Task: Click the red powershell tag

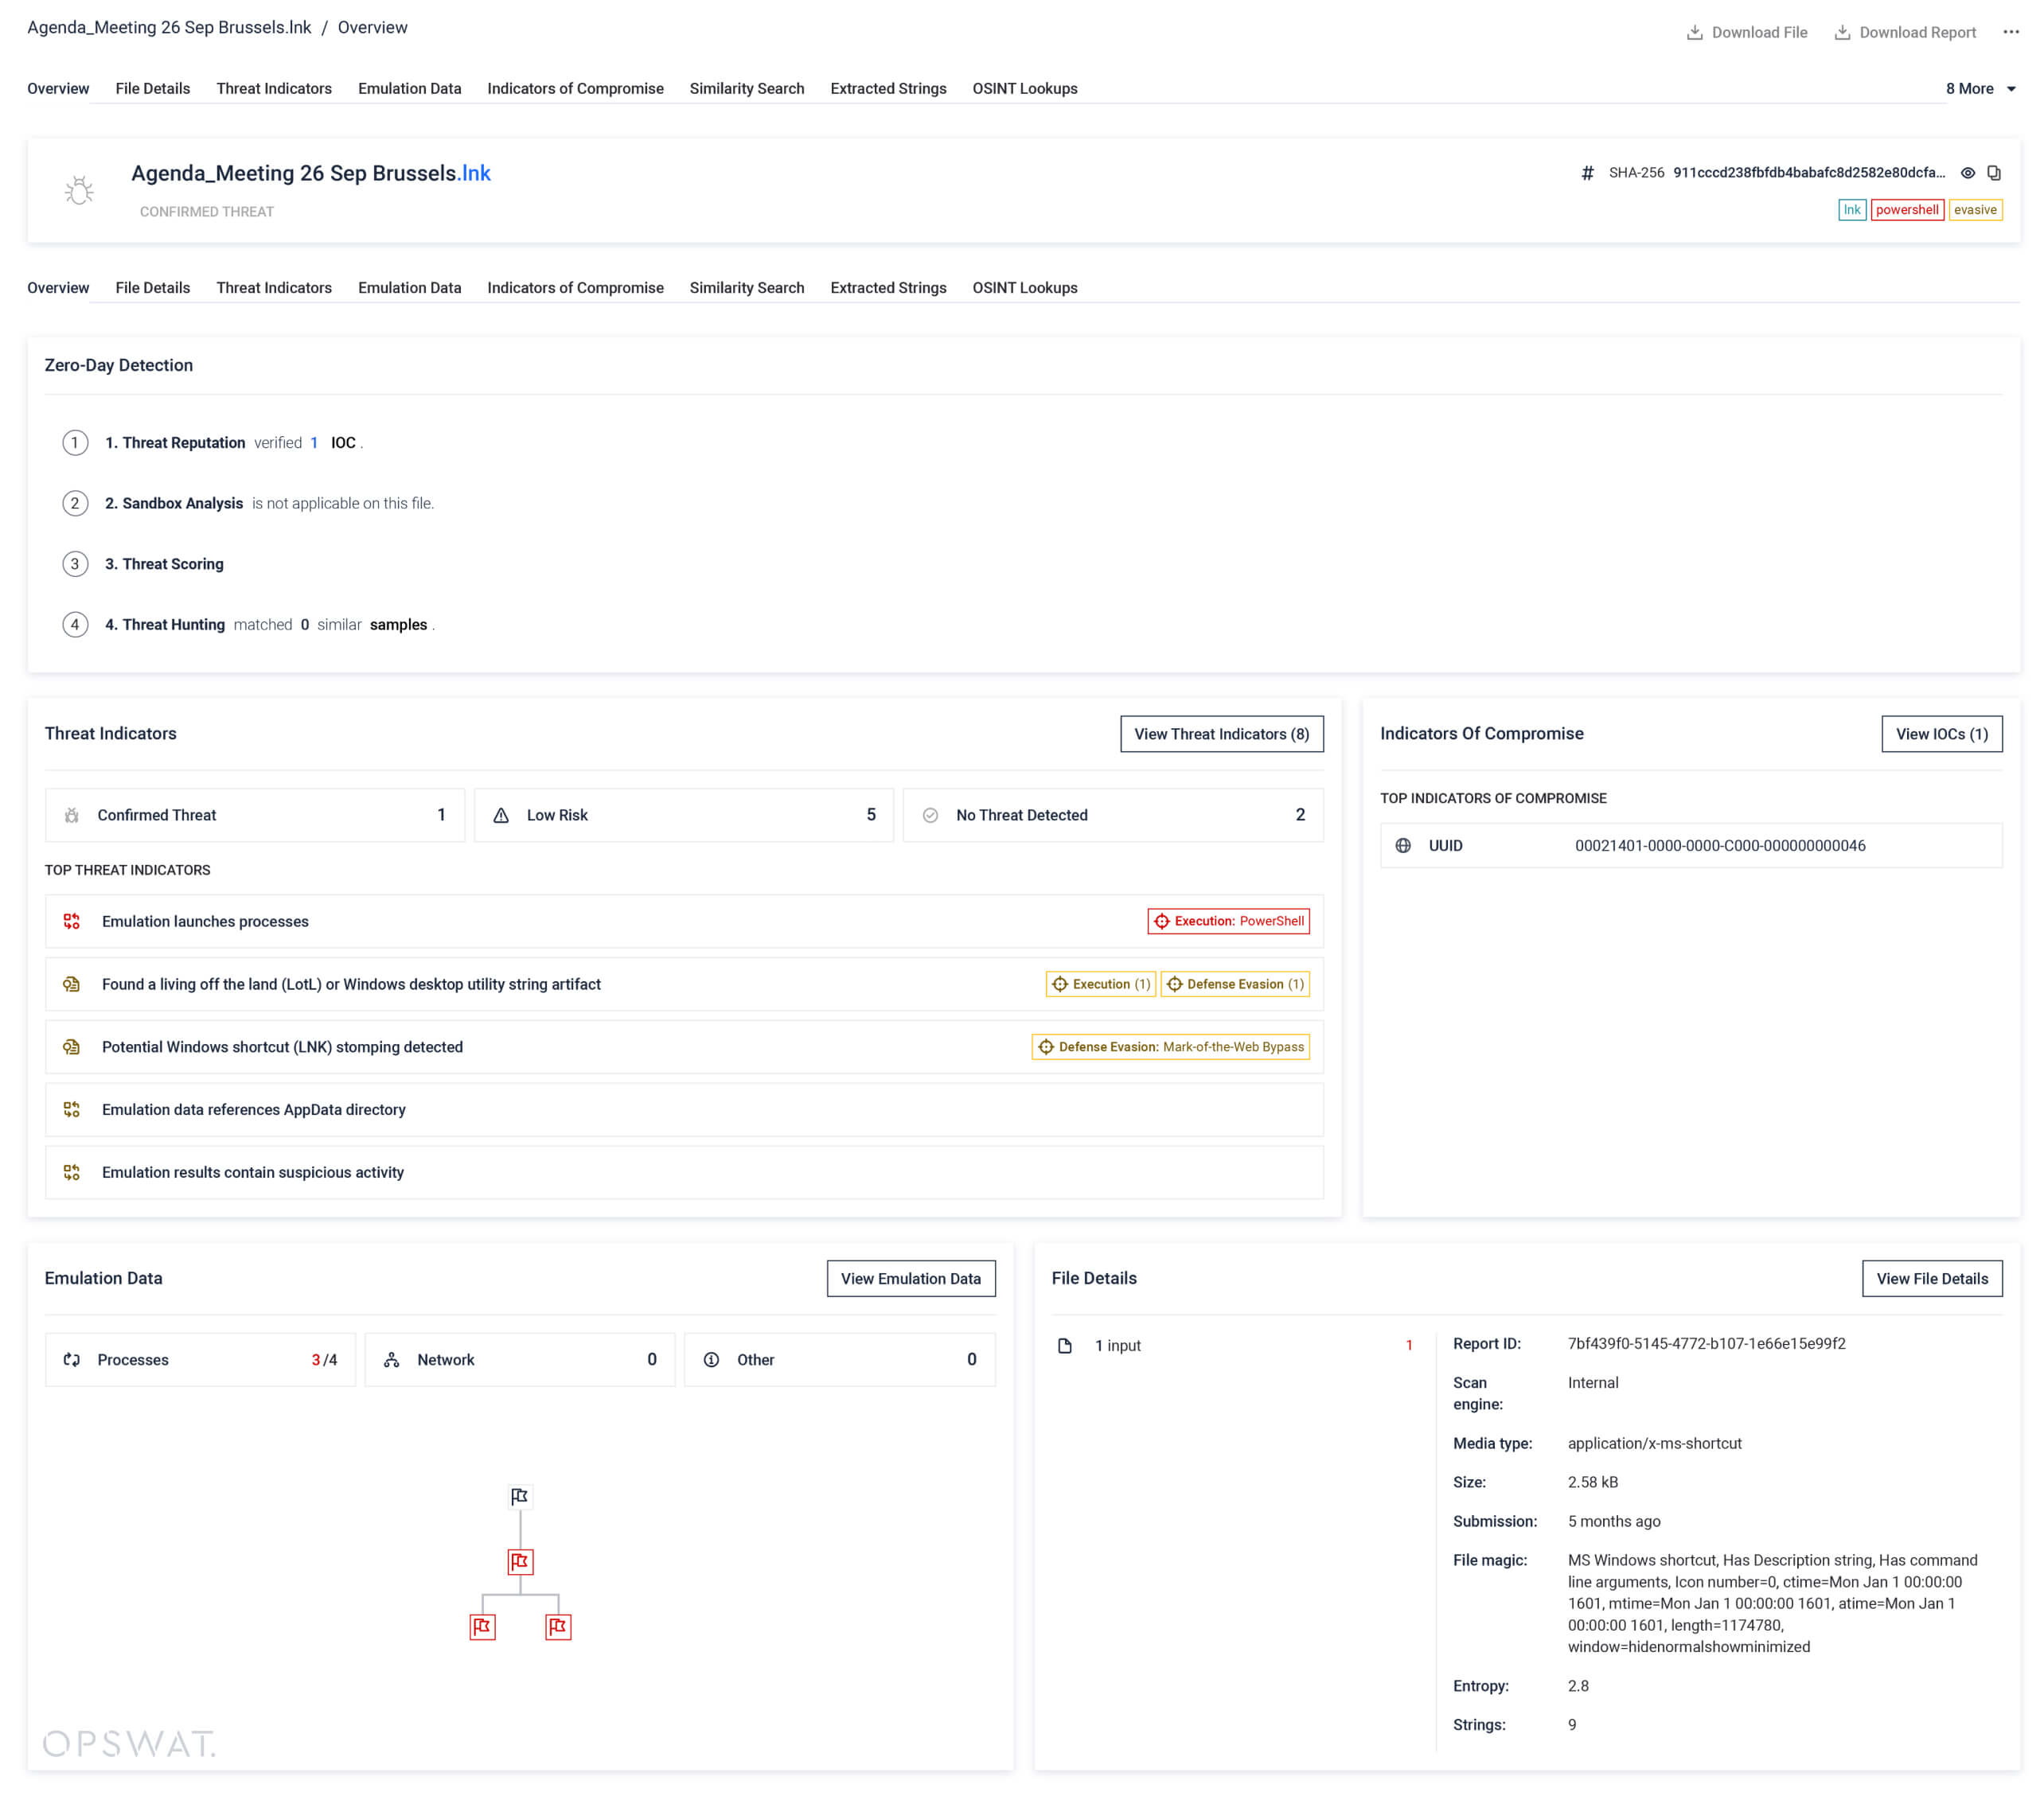Action: 1906,210
